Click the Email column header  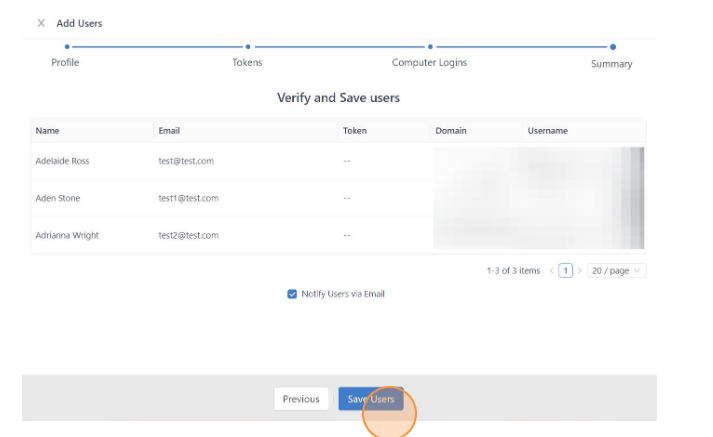point(169,131)
